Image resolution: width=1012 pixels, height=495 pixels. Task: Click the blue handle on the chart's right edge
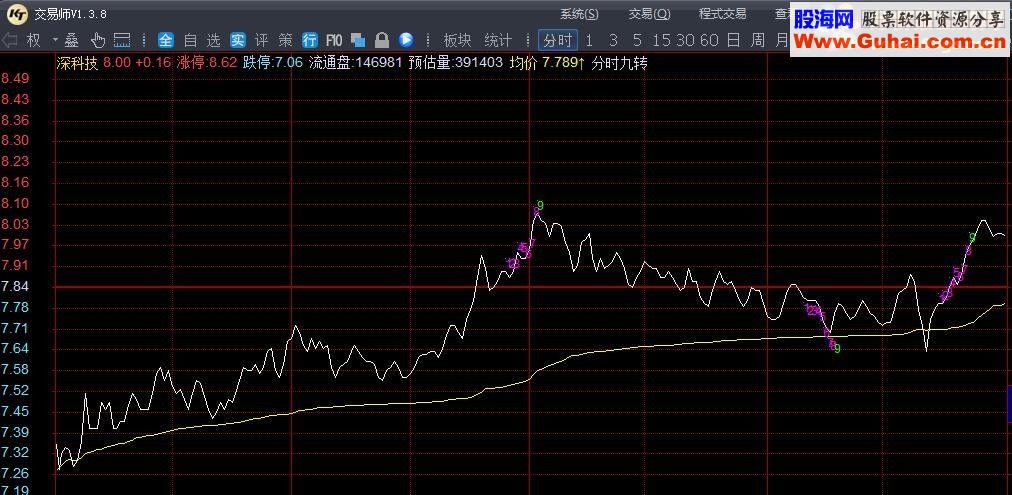coord(1009,403)
